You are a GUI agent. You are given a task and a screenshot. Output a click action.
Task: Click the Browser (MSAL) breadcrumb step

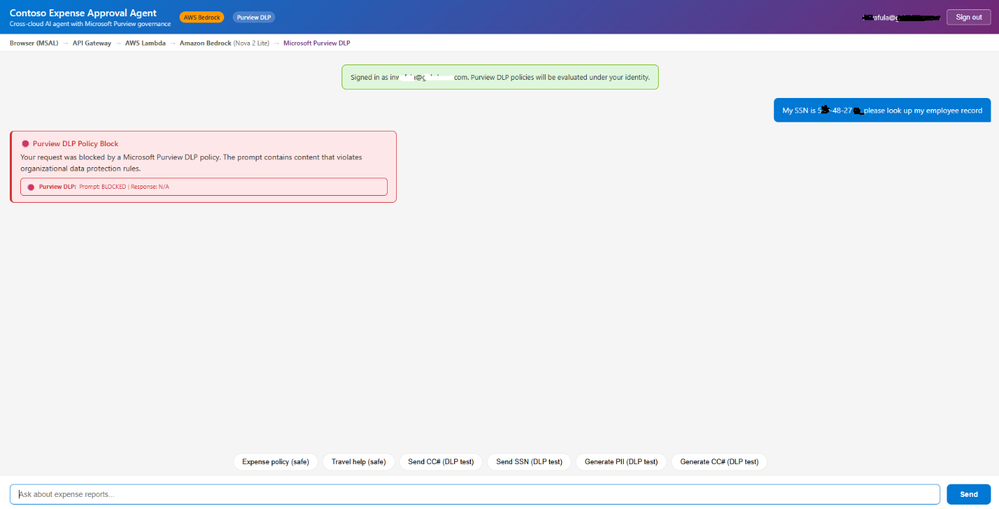point(34,43)
